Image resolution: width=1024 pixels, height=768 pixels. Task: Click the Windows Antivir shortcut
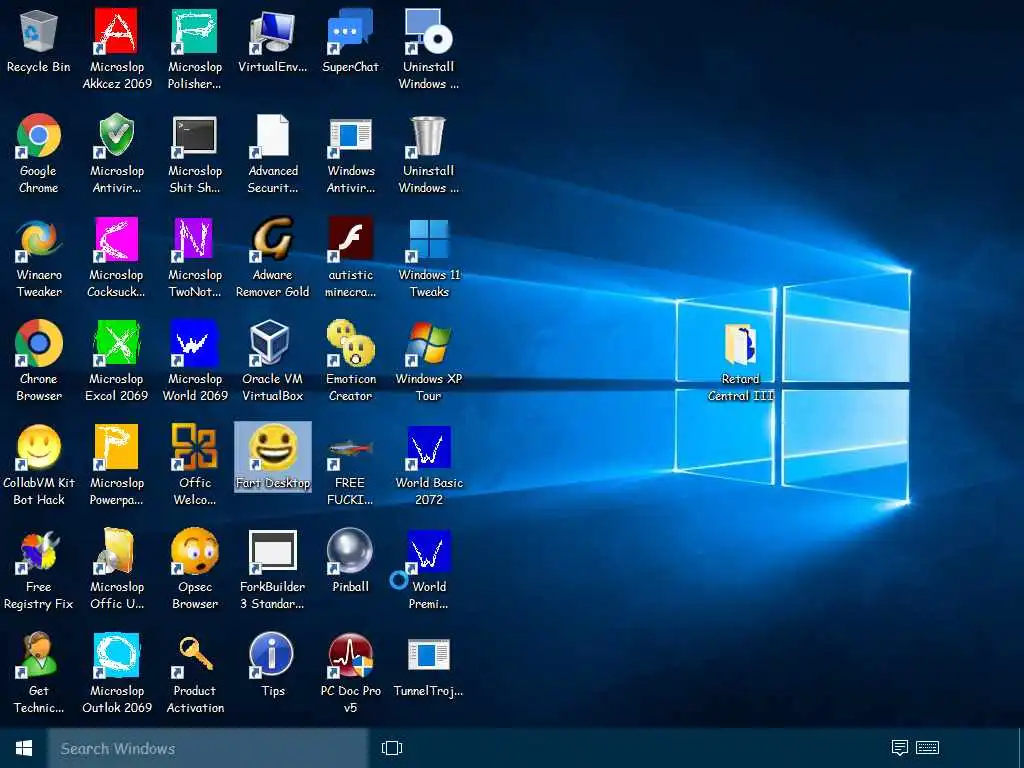click(x=351, y=153)
